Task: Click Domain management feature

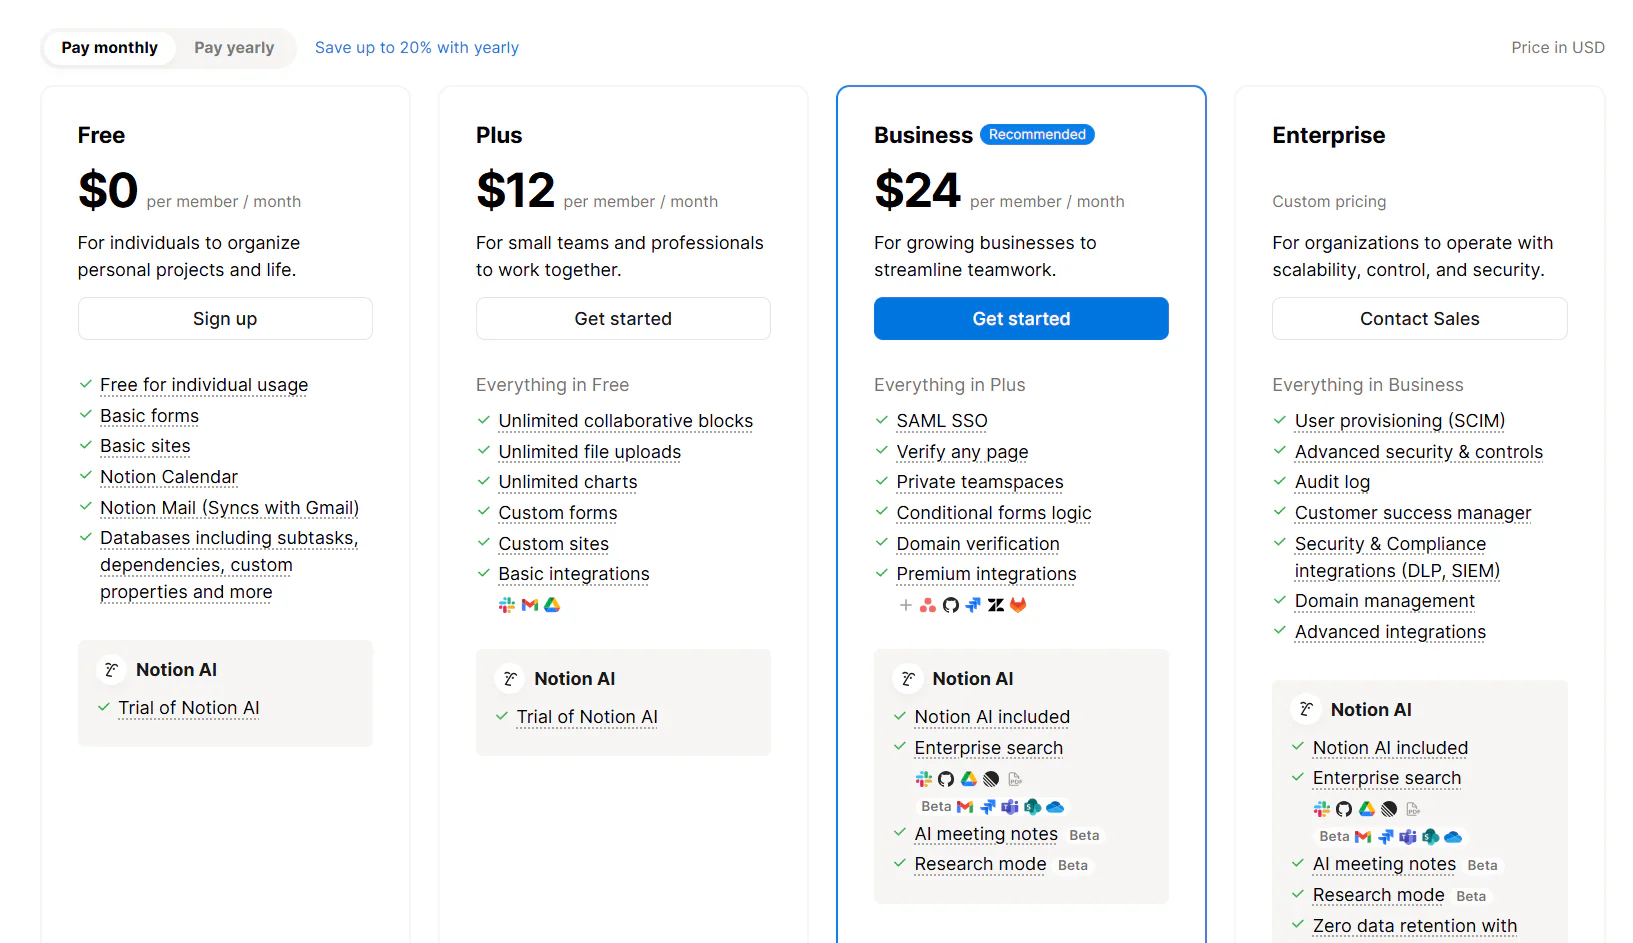Action: click(x=1385, y=601)
